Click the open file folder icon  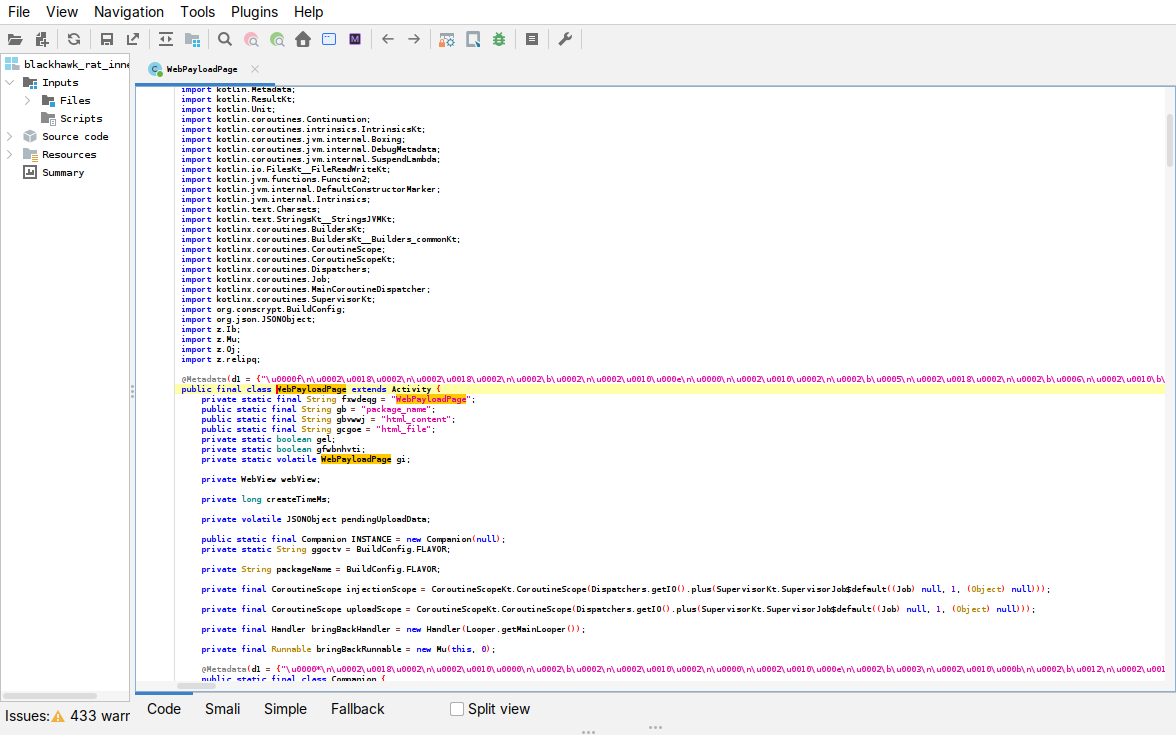tap(15, 40)
